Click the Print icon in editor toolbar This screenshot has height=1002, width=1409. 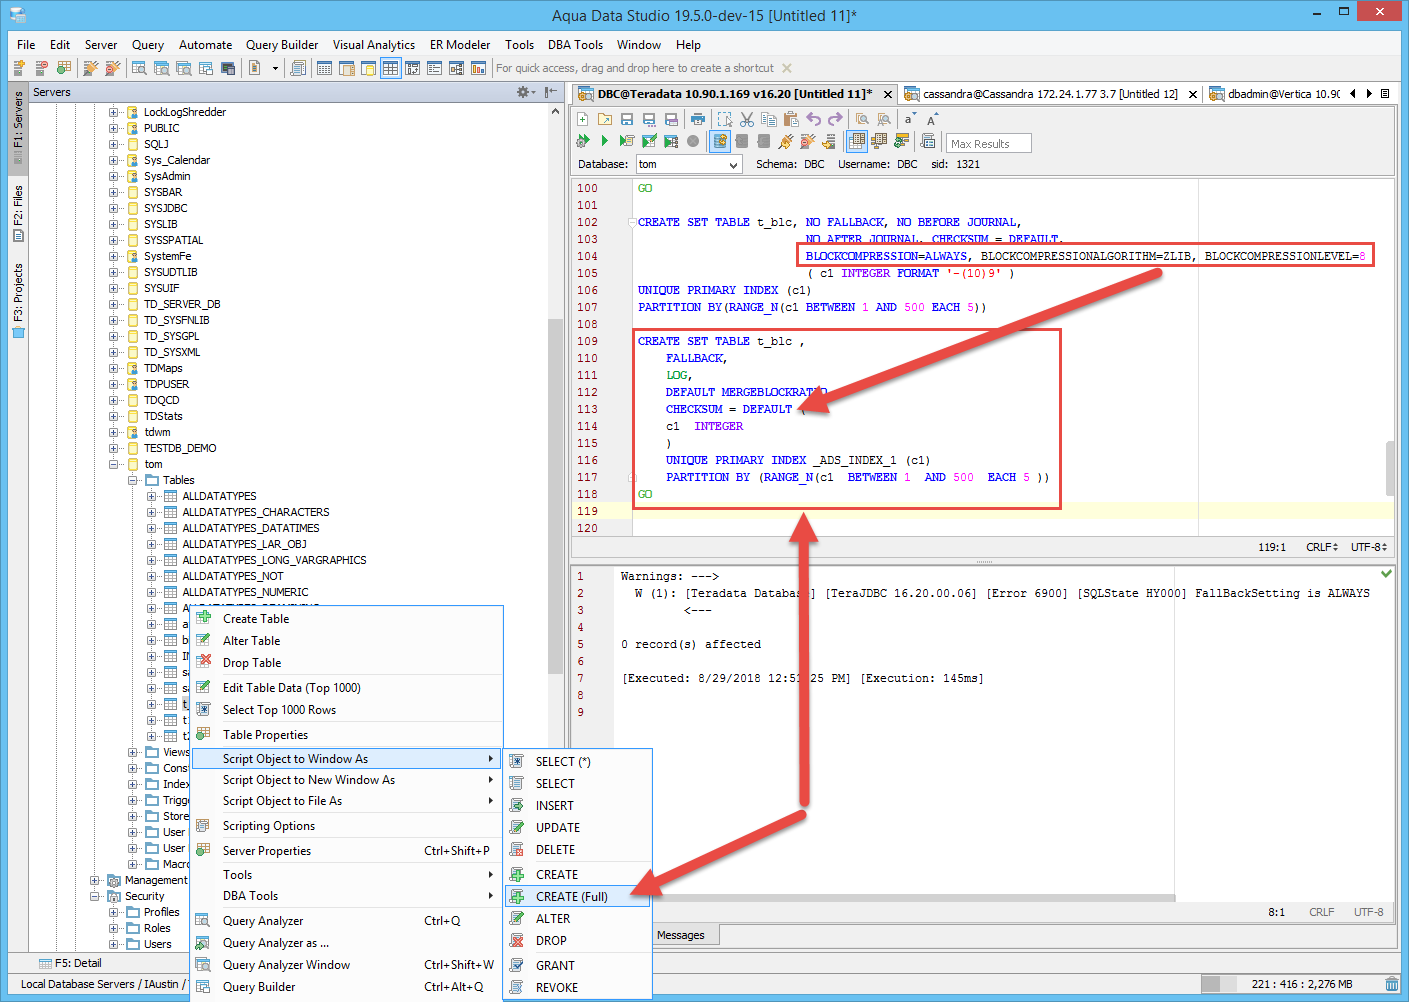(697, 119)
